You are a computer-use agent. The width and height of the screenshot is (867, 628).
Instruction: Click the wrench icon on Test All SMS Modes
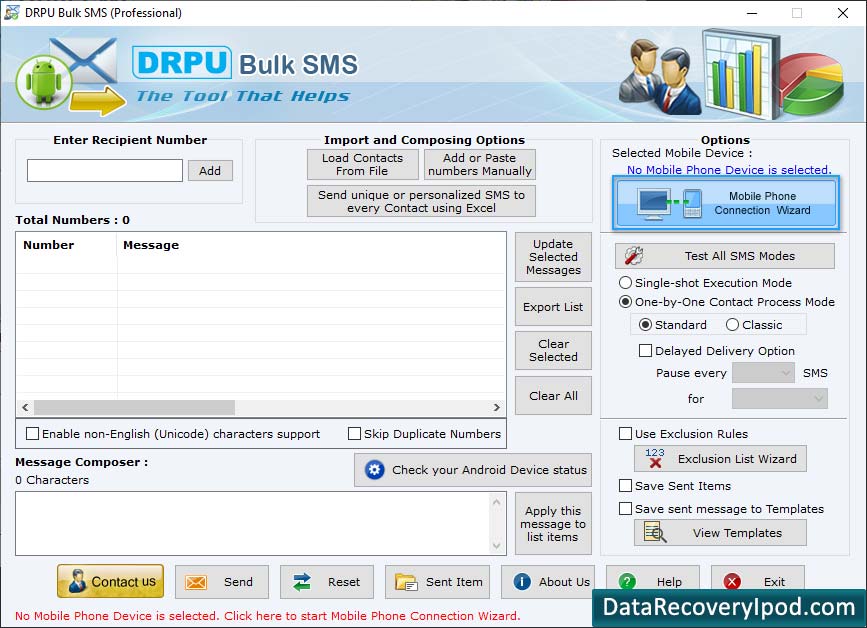point(634,256)
